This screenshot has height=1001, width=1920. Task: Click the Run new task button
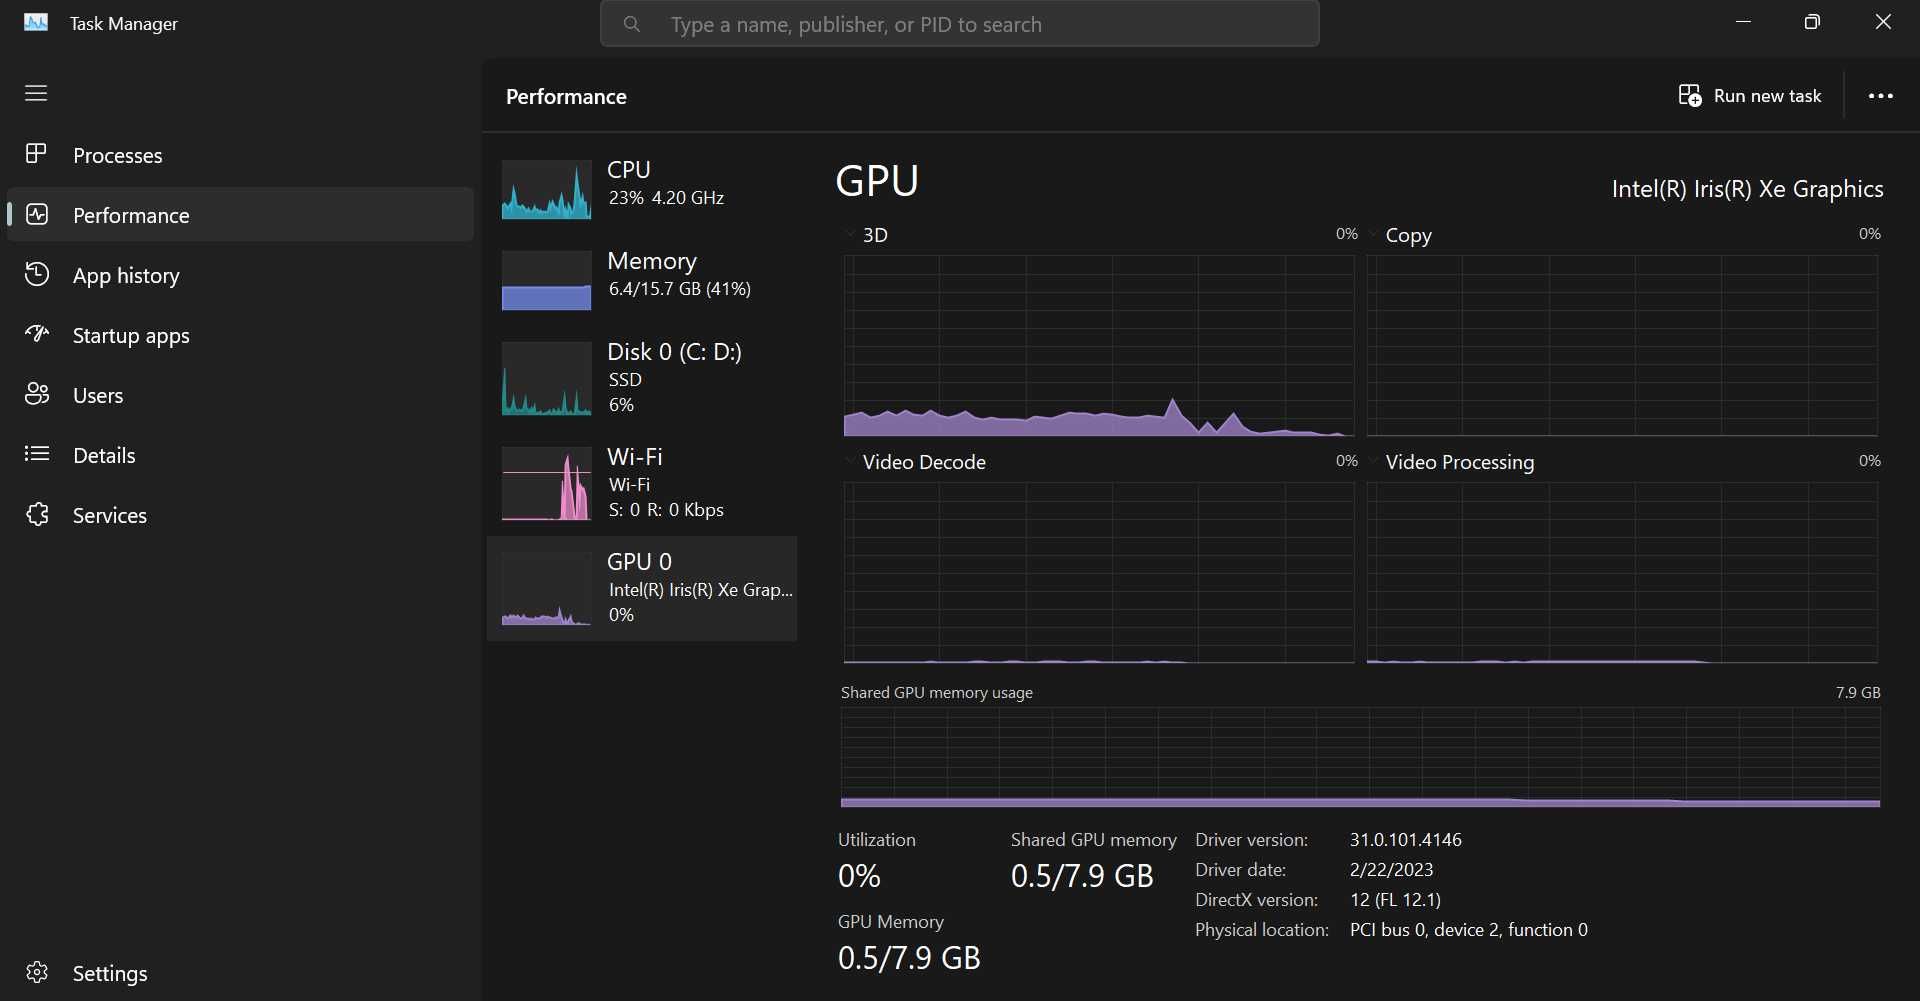(1750, 96)
